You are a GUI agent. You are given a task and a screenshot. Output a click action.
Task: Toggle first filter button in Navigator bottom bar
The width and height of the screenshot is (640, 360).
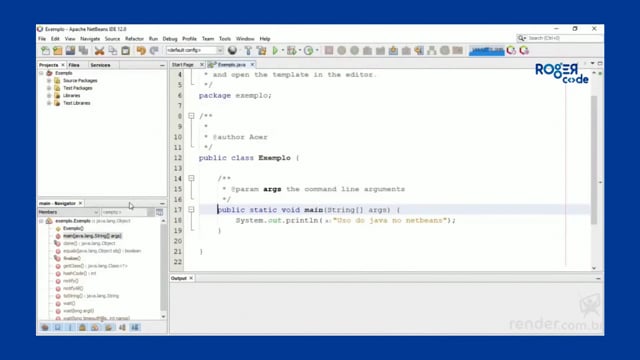pyautogui.click(x=45, y=327)
